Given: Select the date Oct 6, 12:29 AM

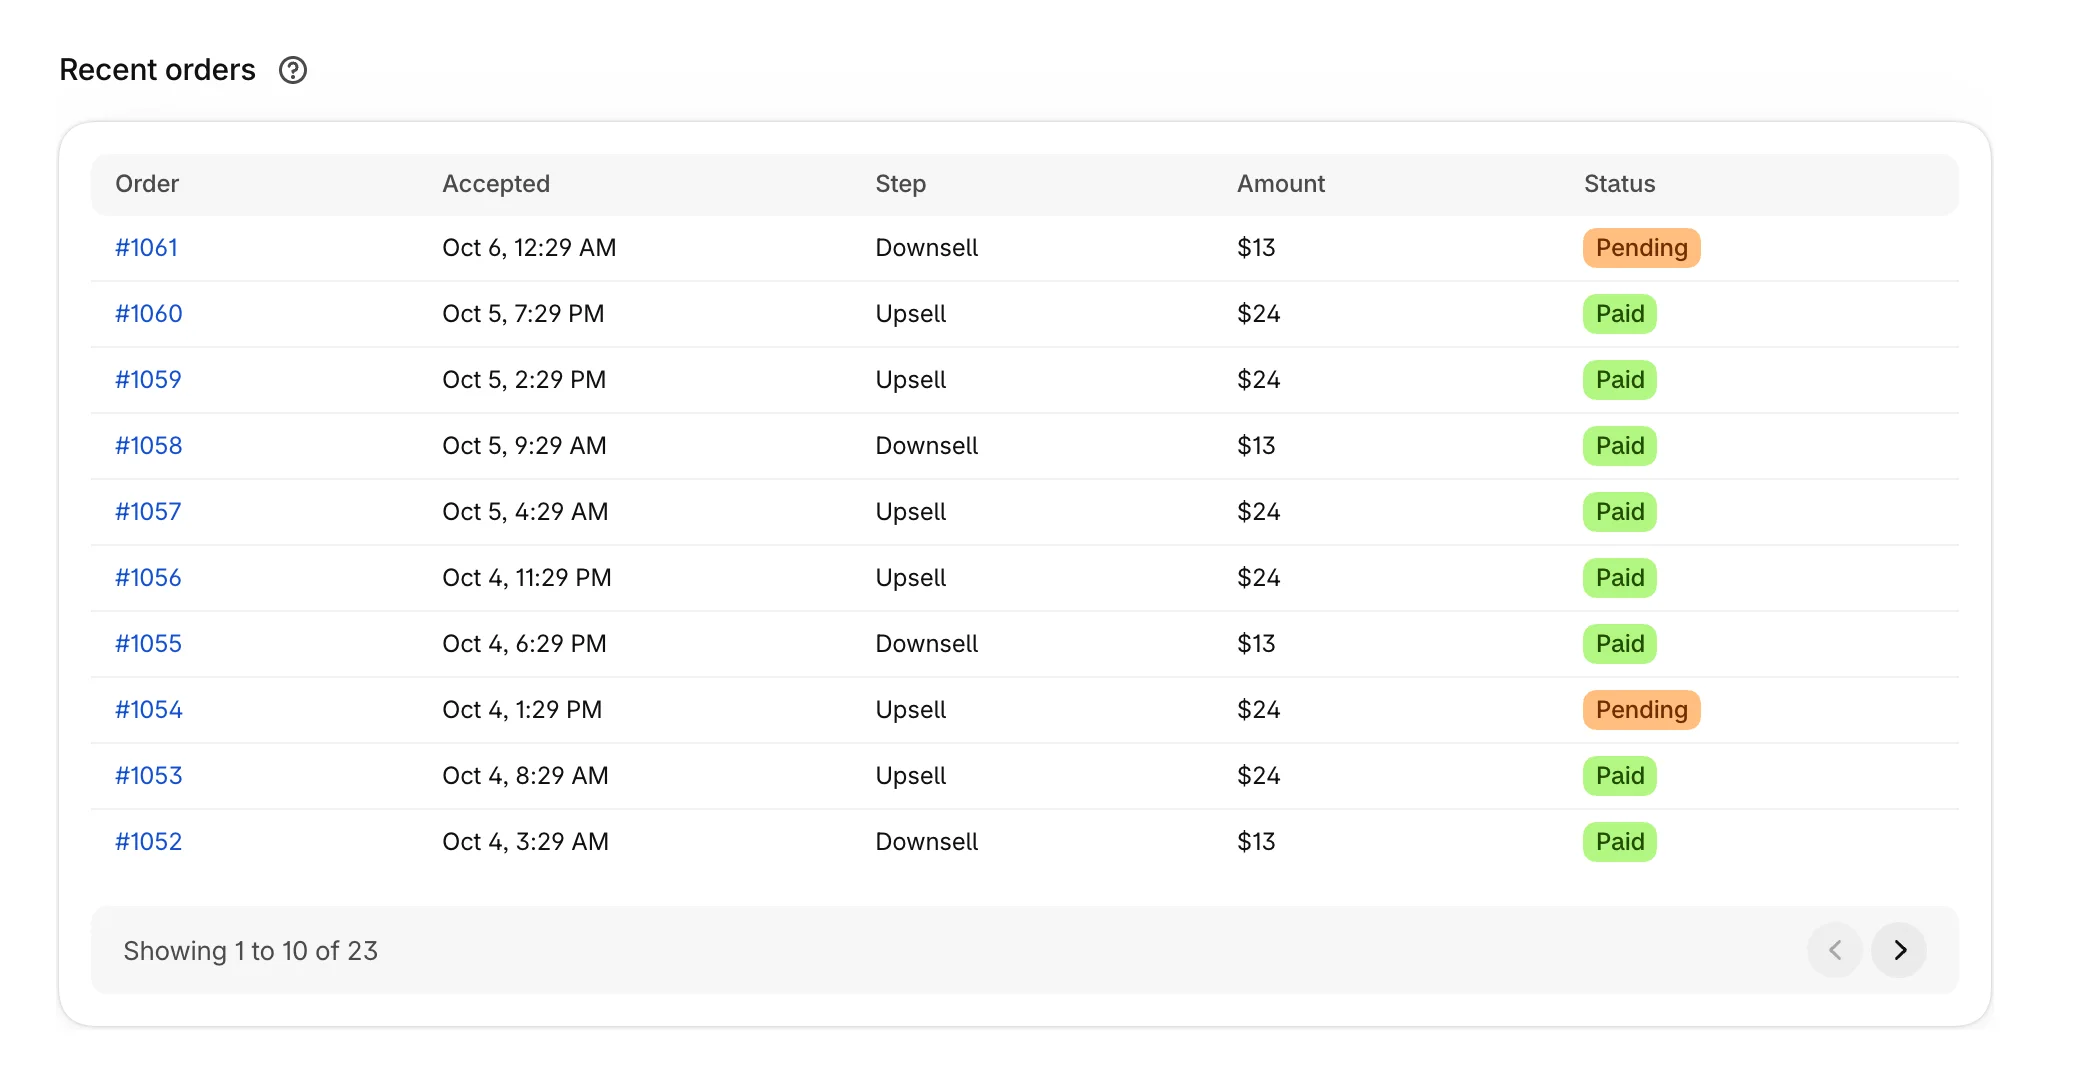Looking at the screenshot, I should tap(529, 248).
